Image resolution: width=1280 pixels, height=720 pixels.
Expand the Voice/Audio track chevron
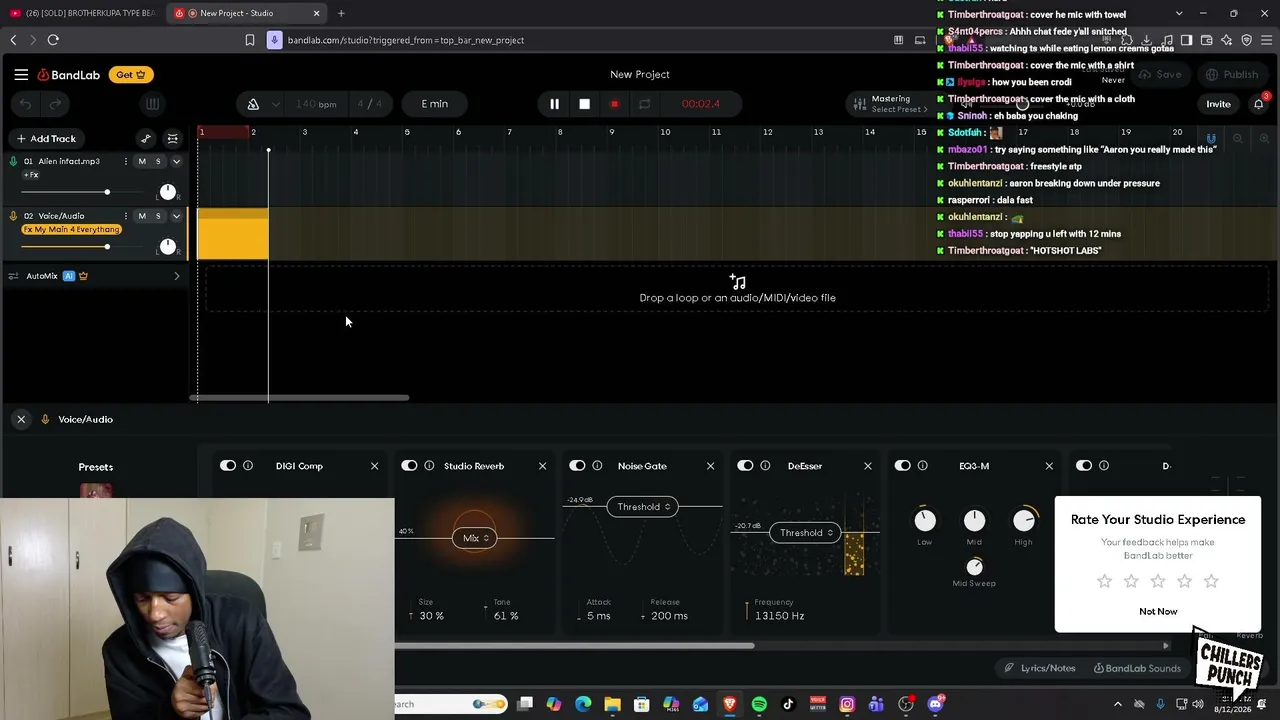click(x=176, y=216)
